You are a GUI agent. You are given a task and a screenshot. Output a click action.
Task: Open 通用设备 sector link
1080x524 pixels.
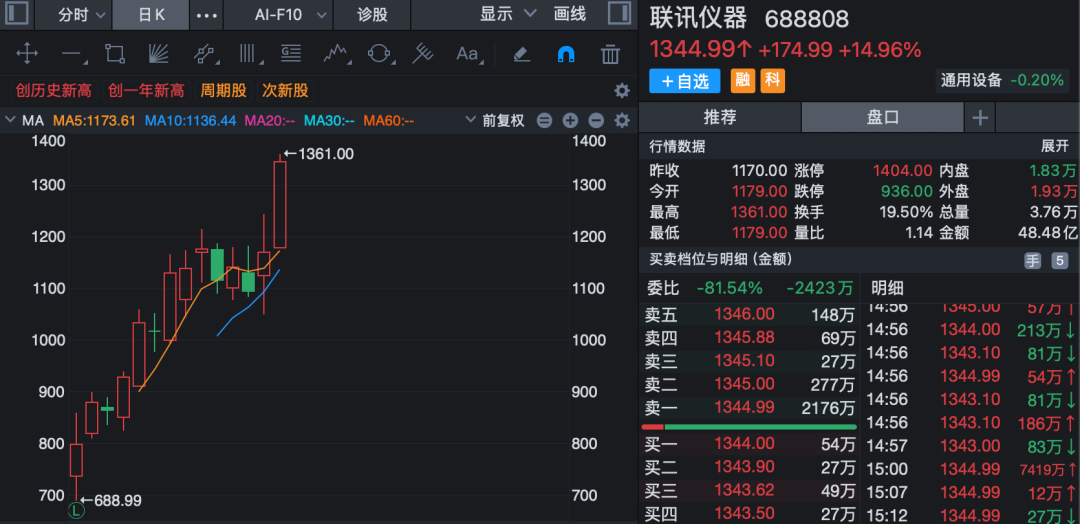tap(971, 80)
